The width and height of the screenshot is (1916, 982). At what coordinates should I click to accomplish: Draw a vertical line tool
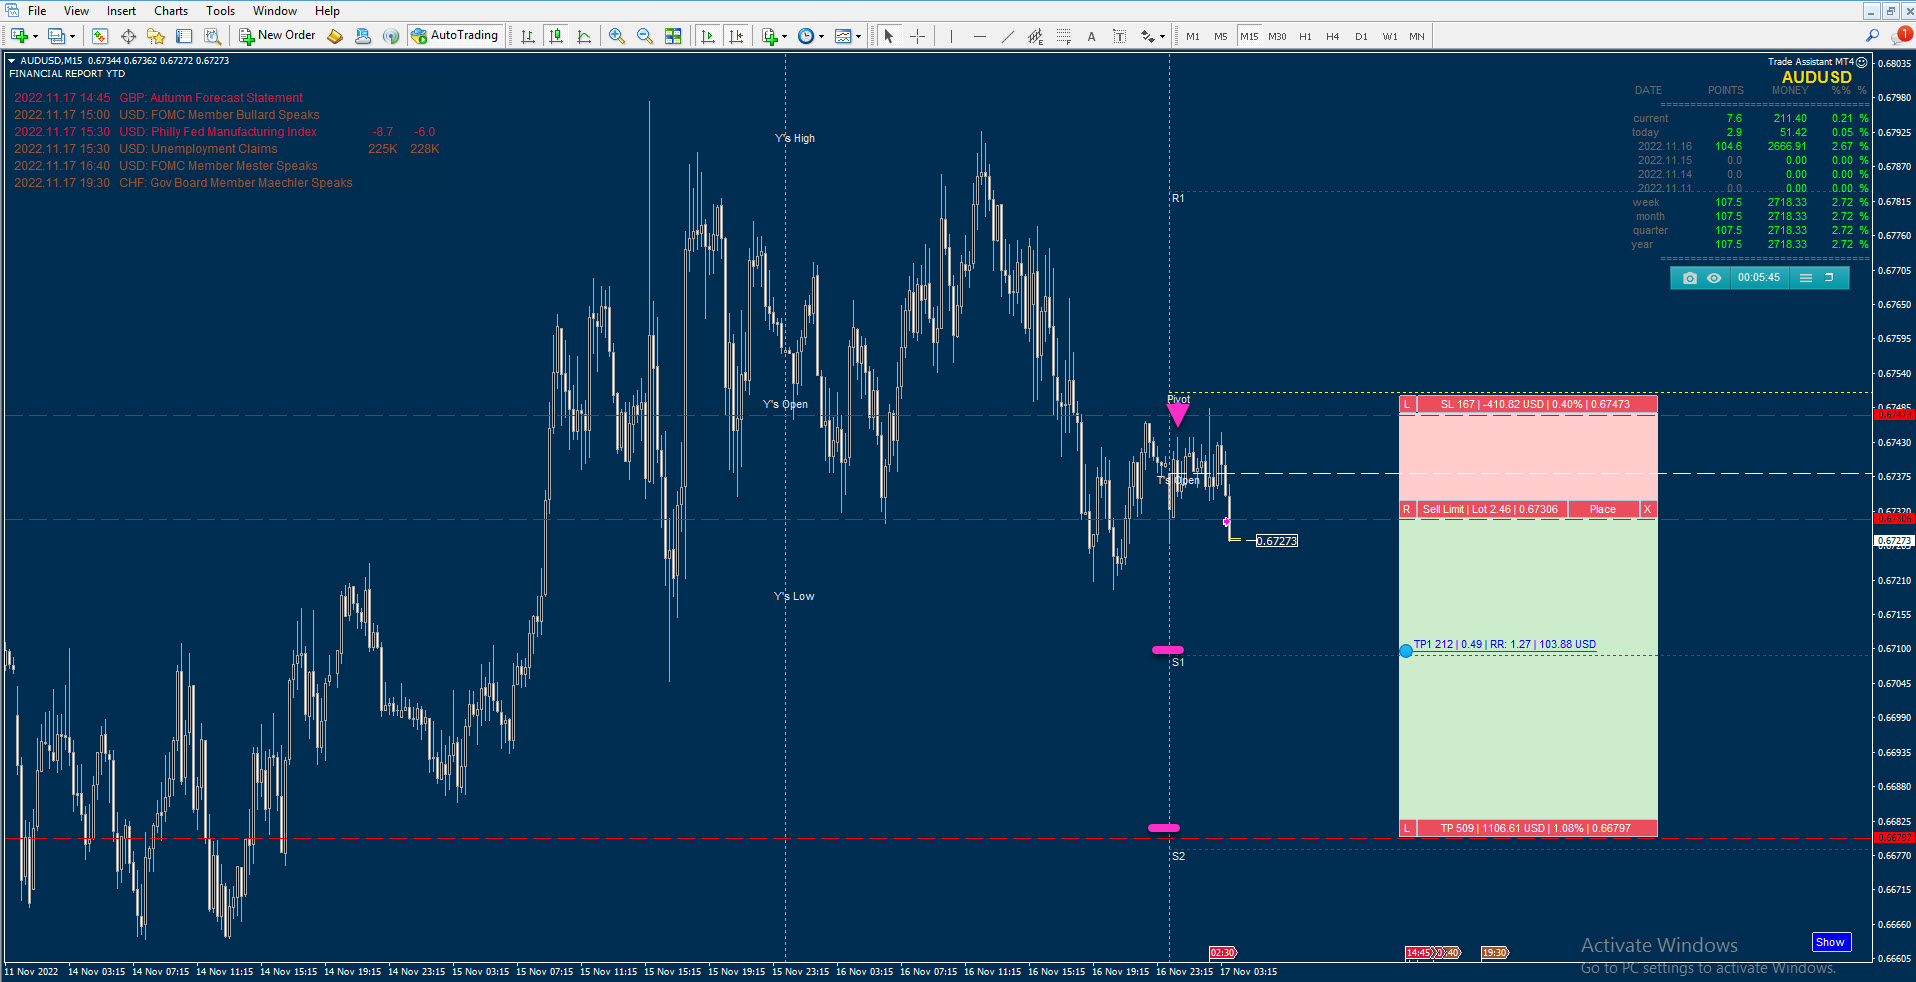point(951,36)
